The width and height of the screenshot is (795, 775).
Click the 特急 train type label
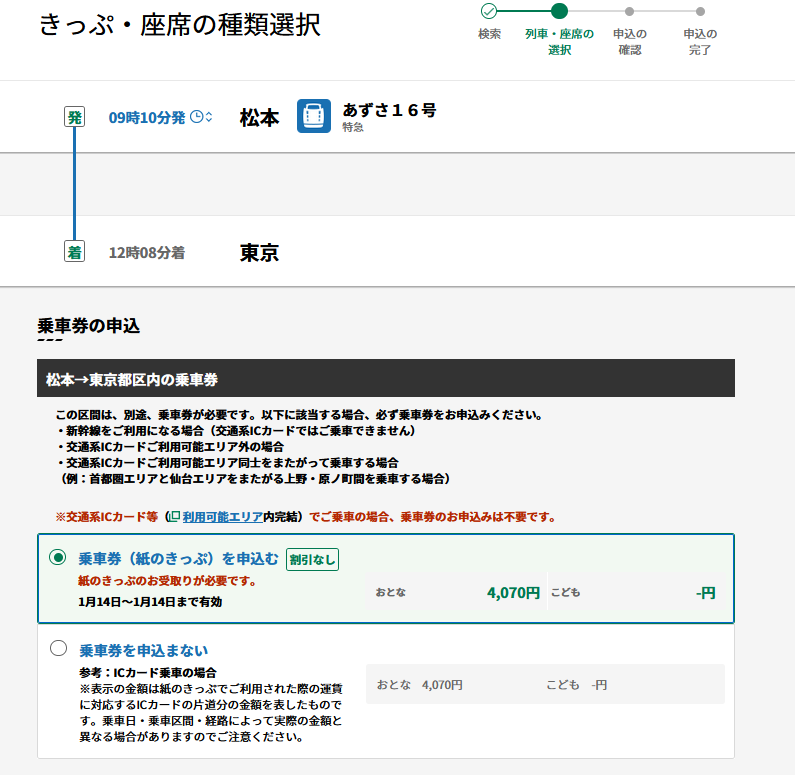[x=353, y=127]
